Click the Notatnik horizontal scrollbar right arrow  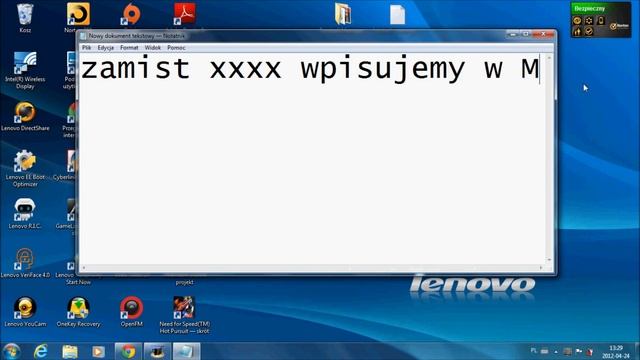[541, 268]
